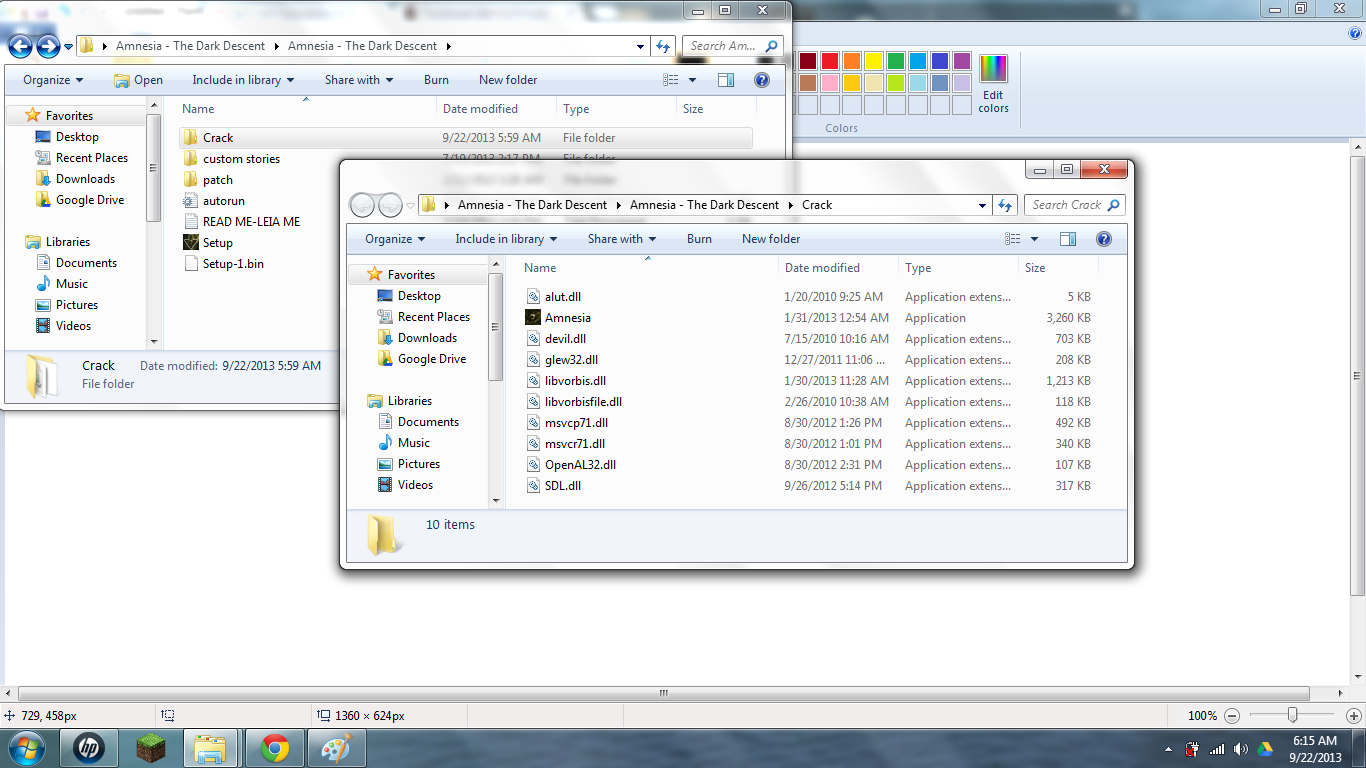This screenshot has height=768, width=1366.
Task: Select the yellow color swatch in Paint
Action: tap(873, 61)
